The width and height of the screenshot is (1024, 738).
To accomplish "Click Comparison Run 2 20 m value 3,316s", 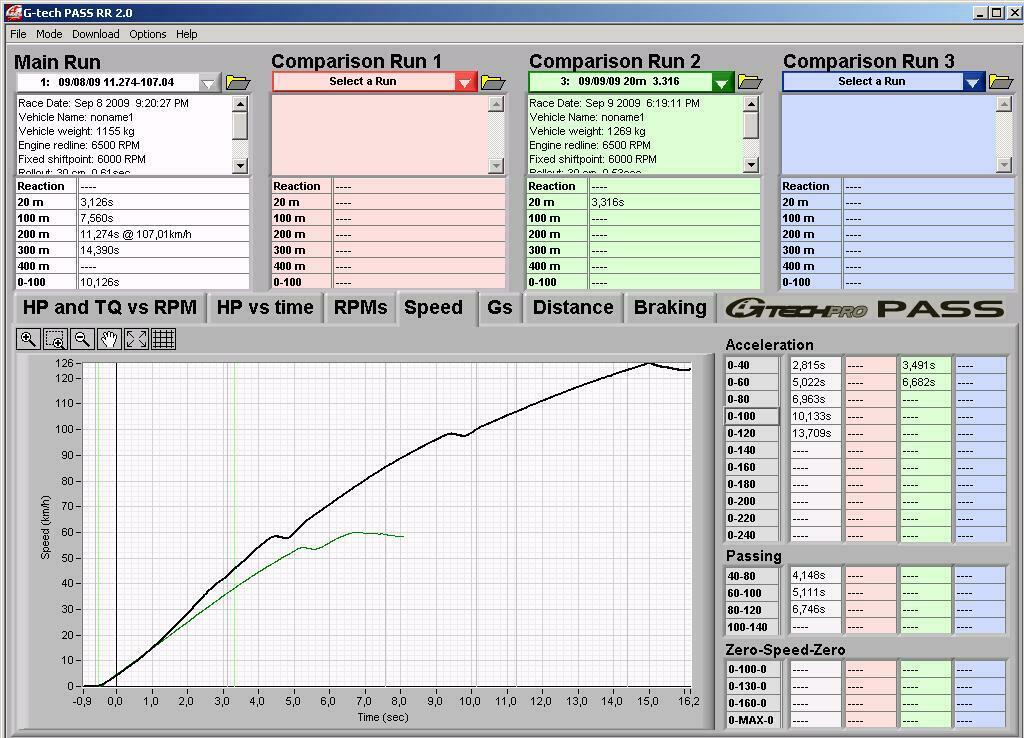I will pos(675,202).
